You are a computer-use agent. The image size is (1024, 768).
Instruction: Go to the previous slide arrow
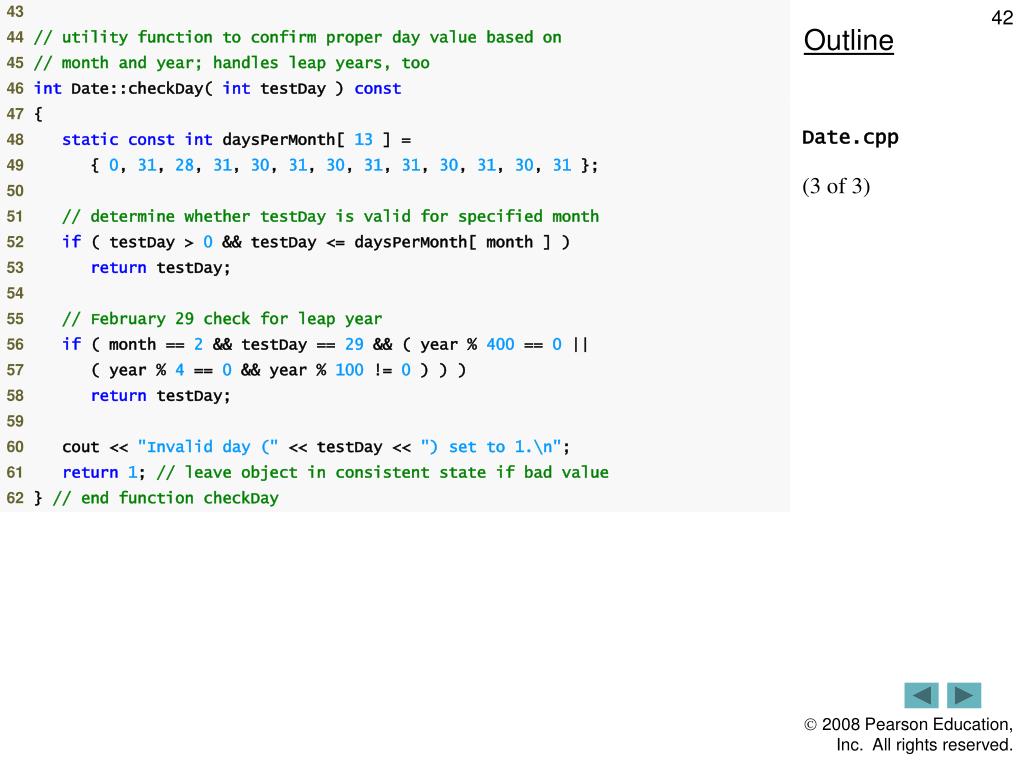tap(921, 695)
